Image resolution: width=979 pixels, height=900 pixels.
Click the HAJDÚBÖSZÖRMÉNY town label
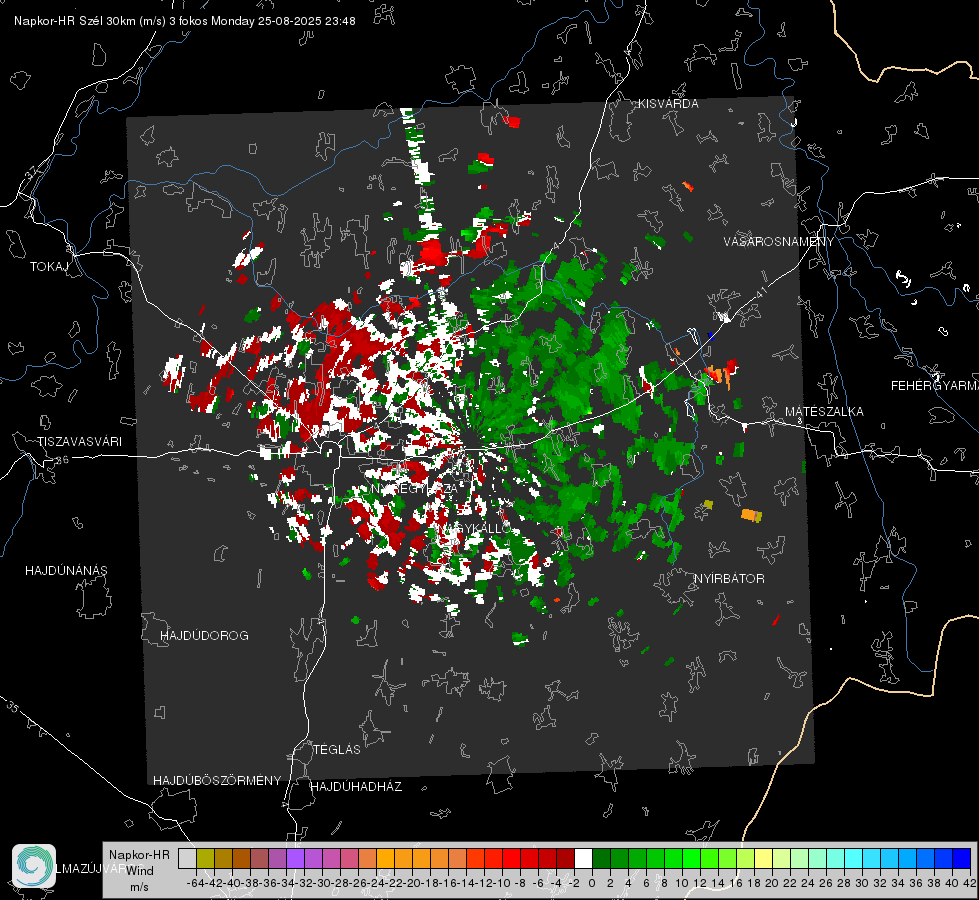pyautogui.click(x=217, y=781)
